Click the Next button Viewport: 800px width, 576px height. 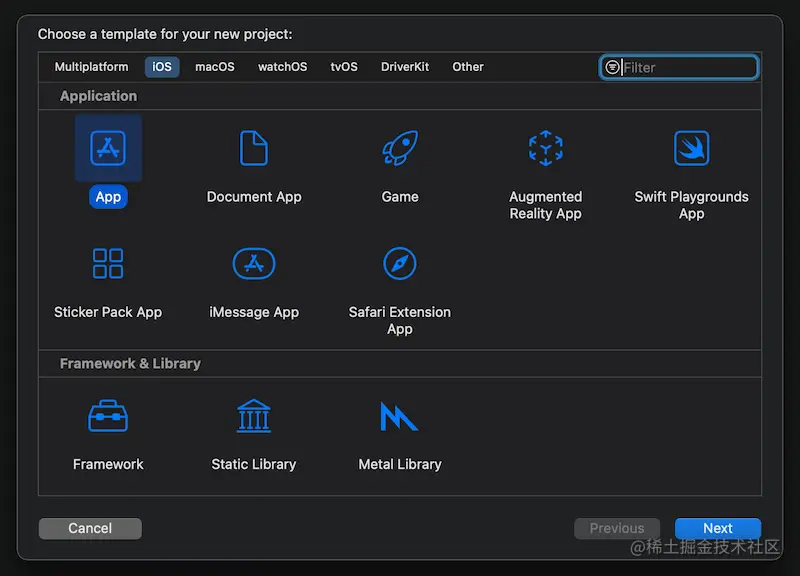click(718, 528)
